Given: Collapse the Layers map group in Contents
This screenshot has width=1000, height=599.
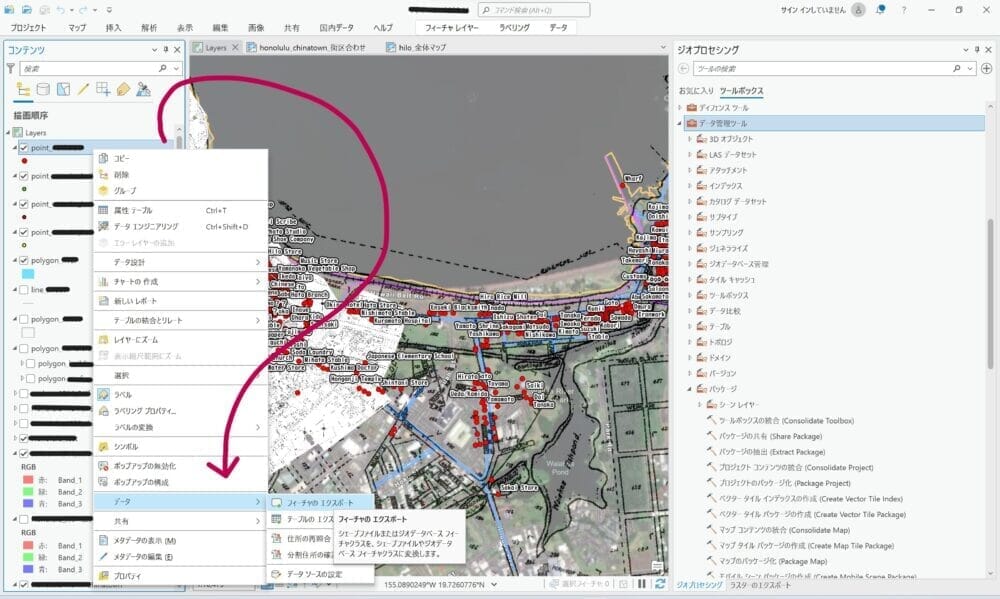Looking at the screenshot, I should tap(8, 133).
